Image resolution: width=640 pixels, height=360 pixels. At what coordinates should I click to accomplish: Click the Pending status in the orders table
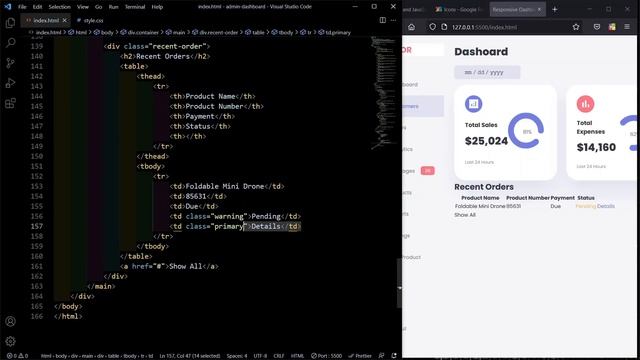click(585, 206)
